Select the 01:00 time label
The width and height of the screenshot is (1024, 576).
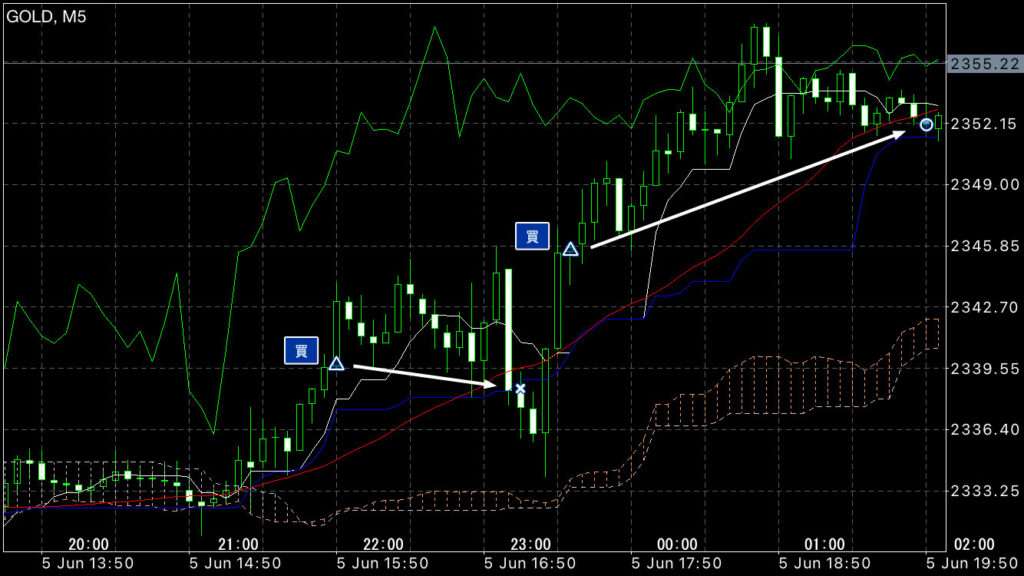825,544
